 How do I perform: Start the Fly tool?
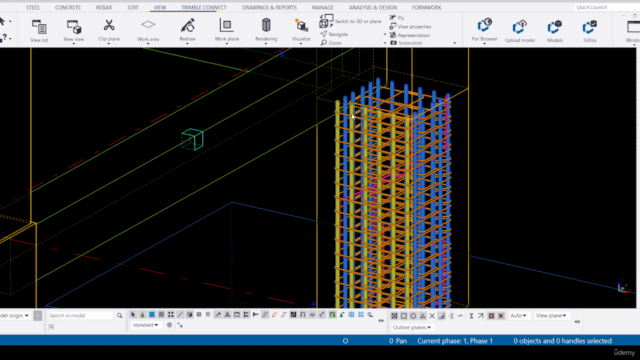point(397,18)
